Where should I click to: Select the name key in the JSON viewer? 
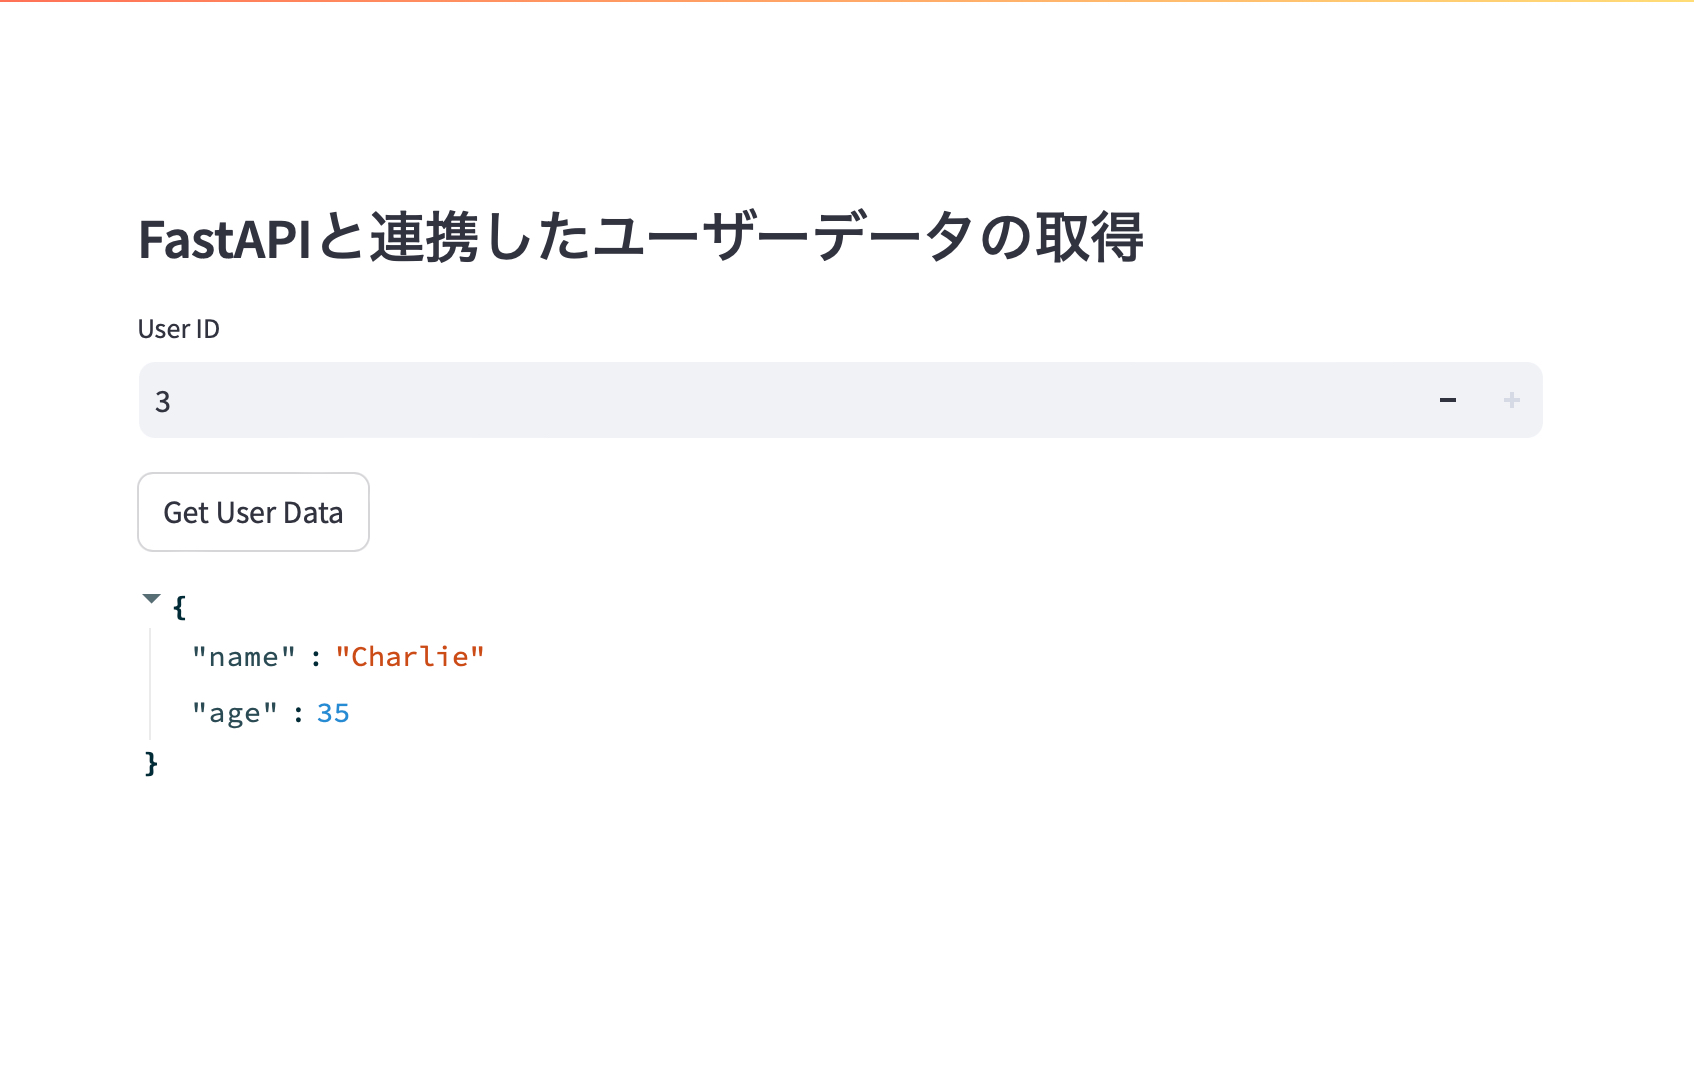243,656
